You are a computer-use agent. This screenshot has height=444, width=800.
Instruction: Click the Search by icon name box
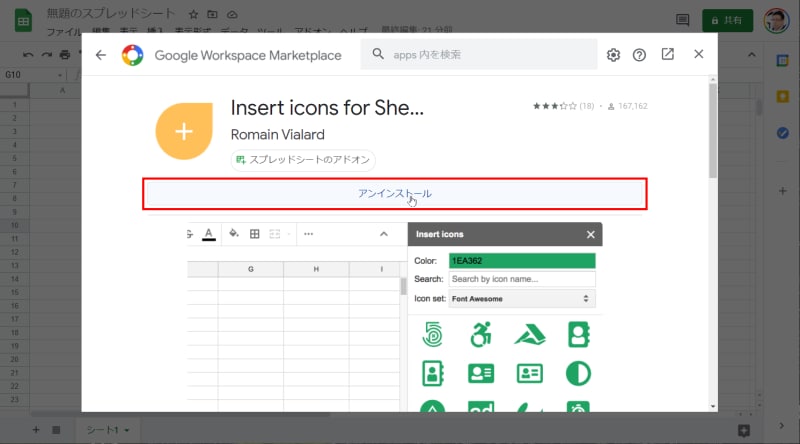(x=521, y=279)
